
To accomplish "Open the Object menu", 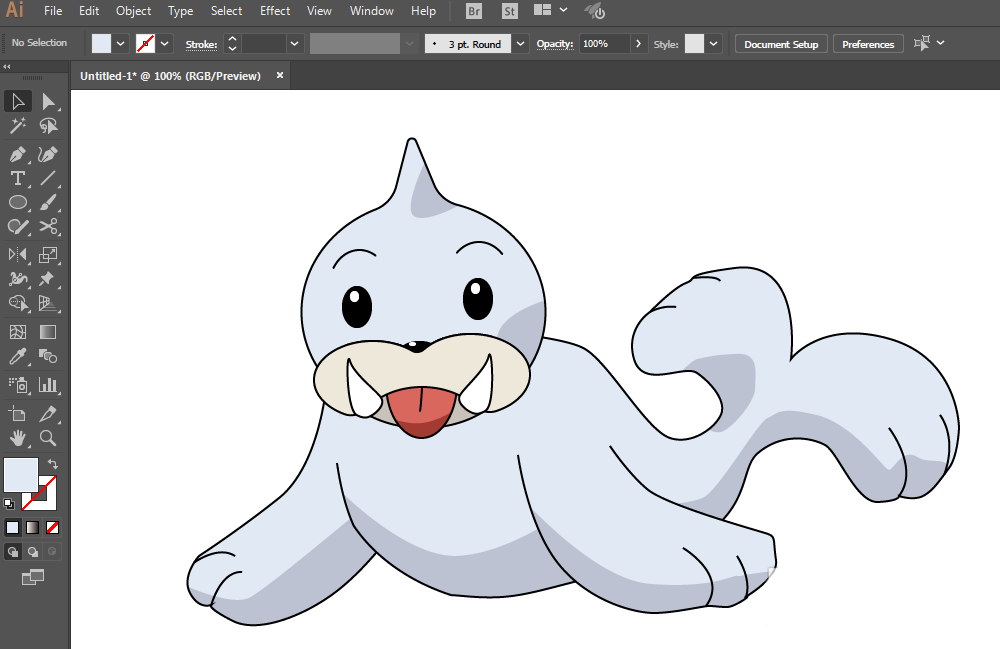I will (133, 11).
